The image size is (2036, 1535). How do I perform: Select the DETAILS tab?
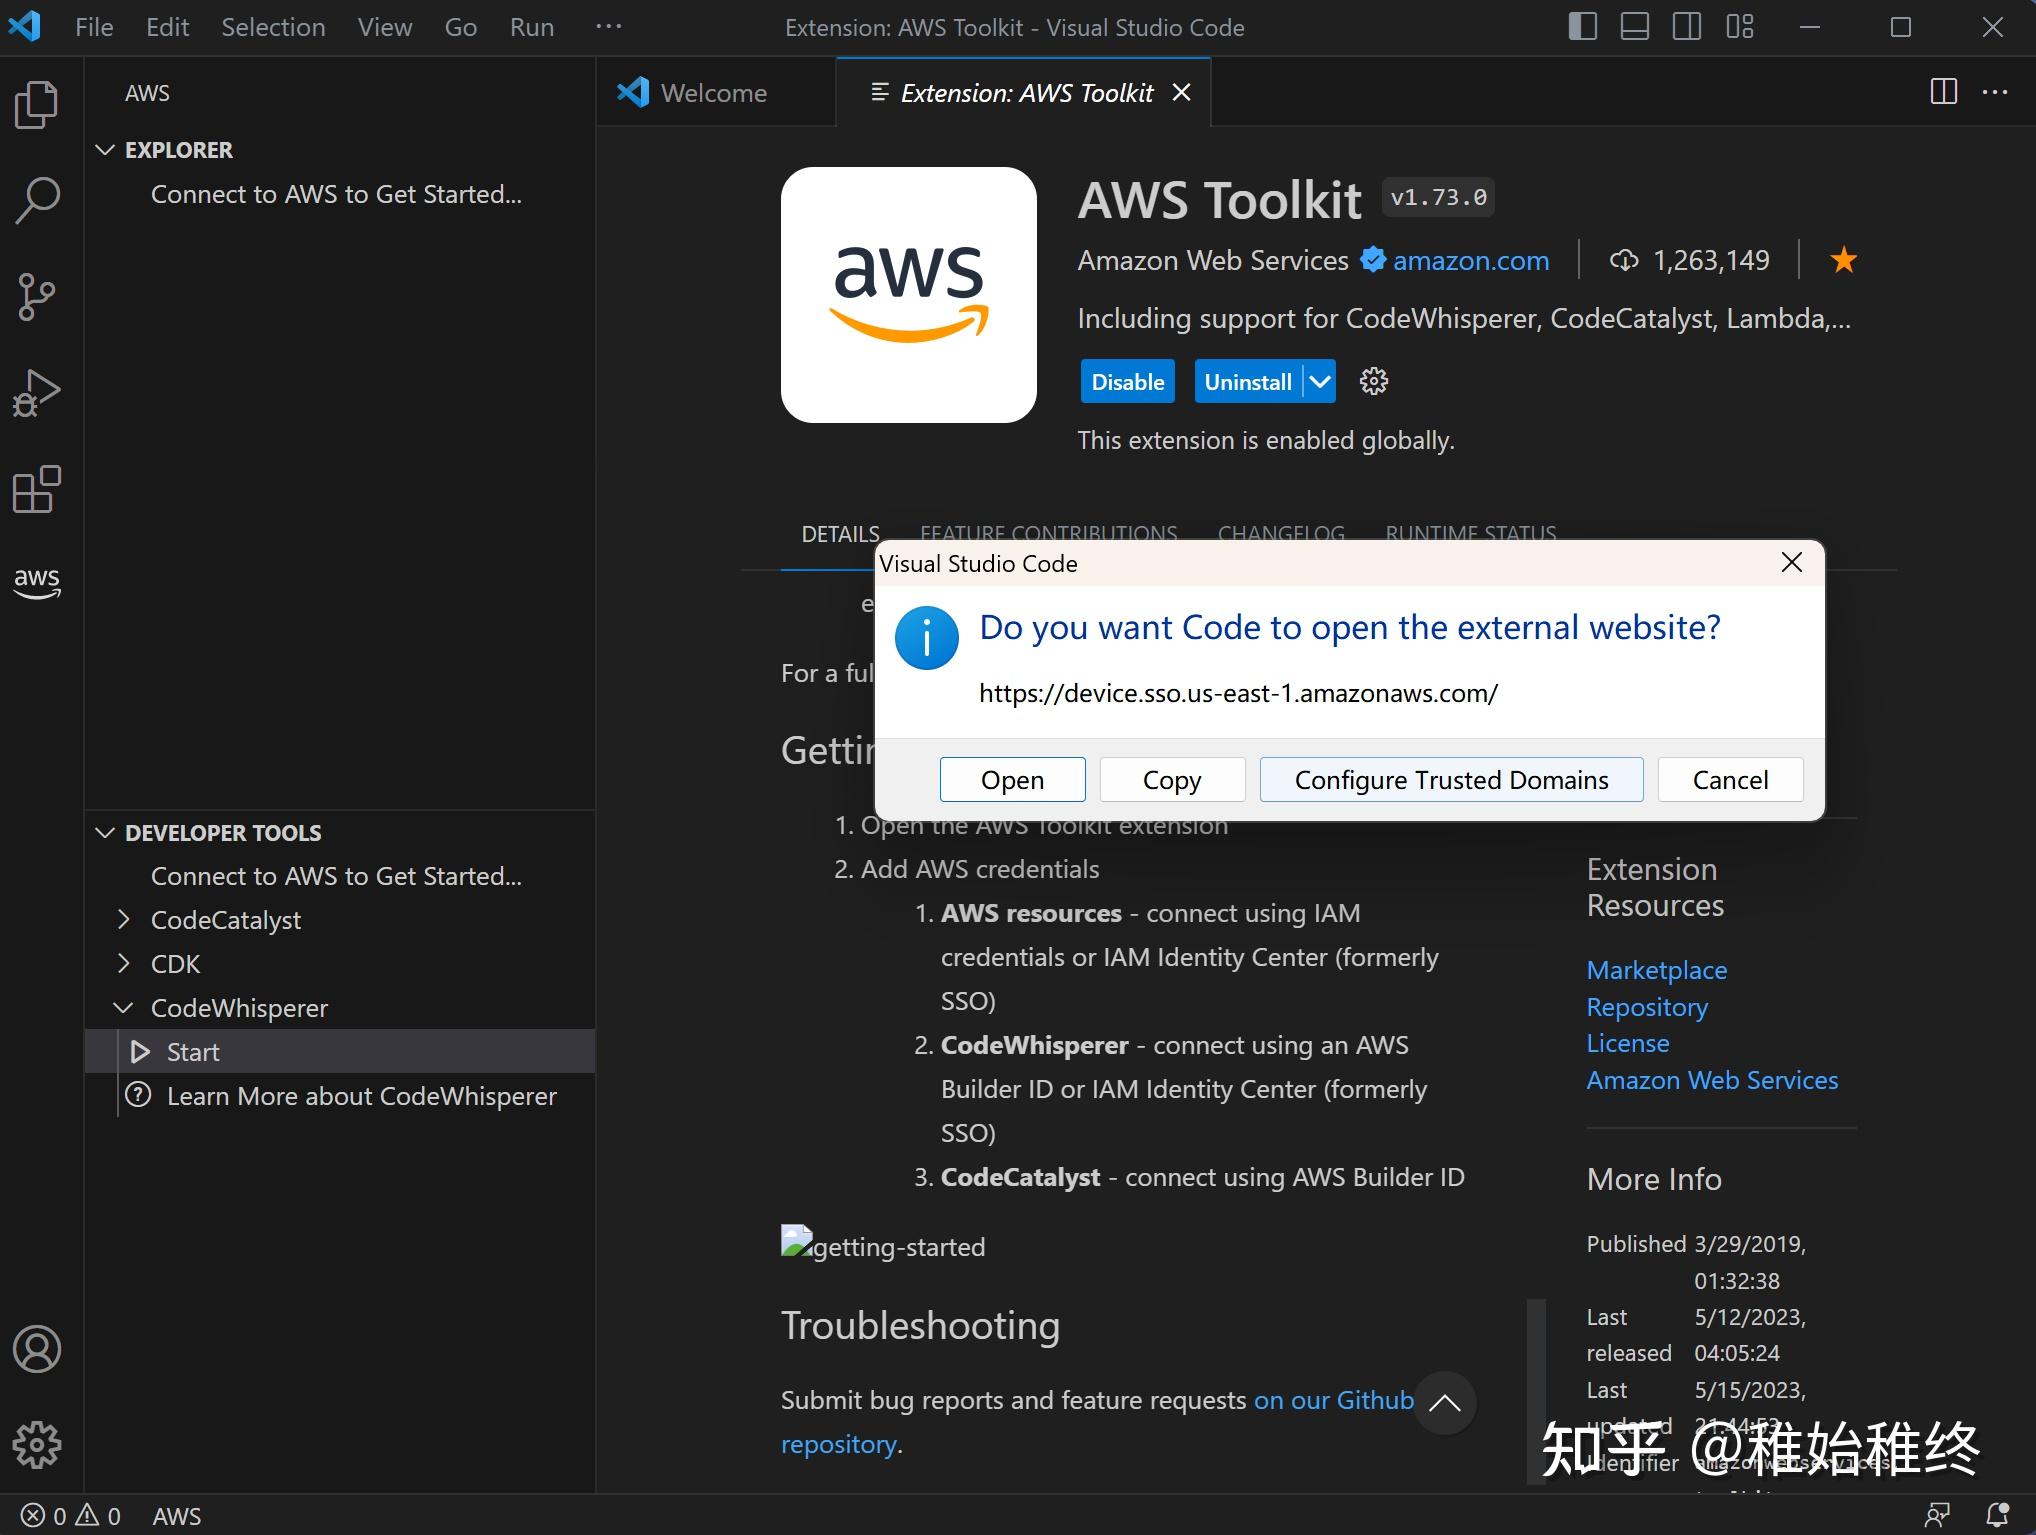coord(840,534)
